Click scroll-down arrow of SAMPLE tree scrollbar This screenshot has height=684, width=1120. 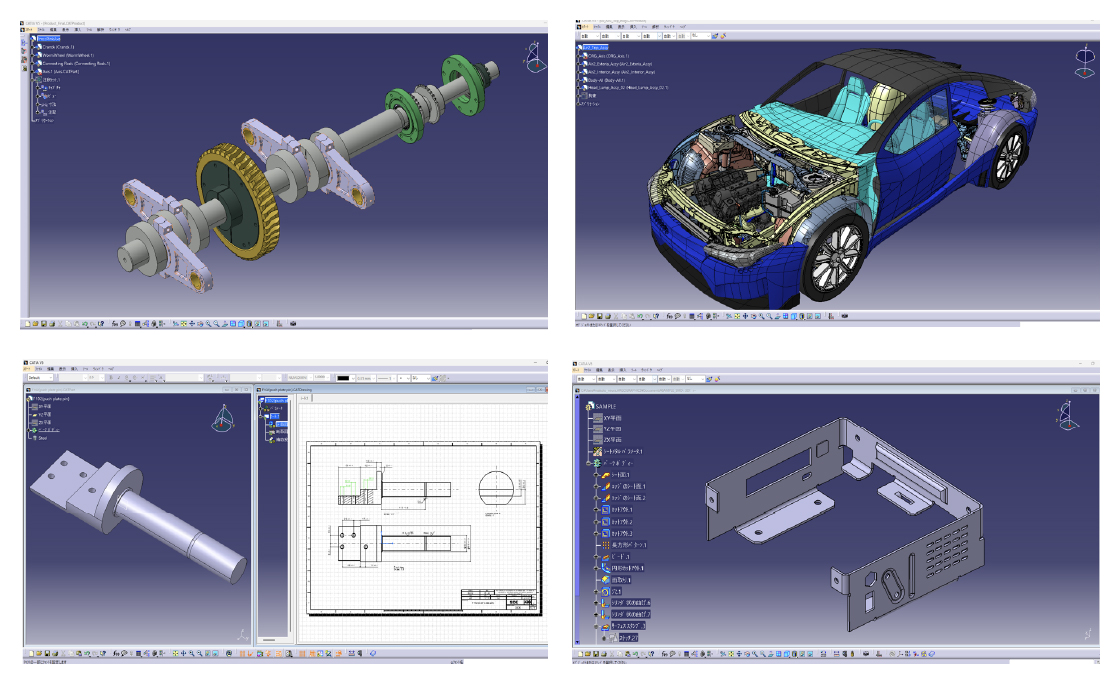point(577,642)
